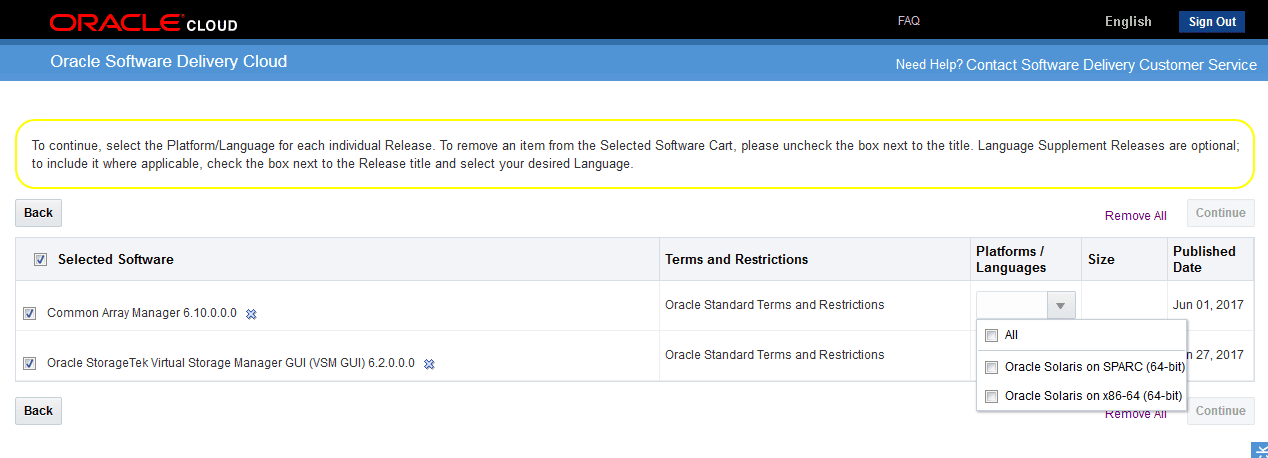Click the top Remove All link
Image resolution: width=1268 pixels, height=458 pixels.
1135,215
